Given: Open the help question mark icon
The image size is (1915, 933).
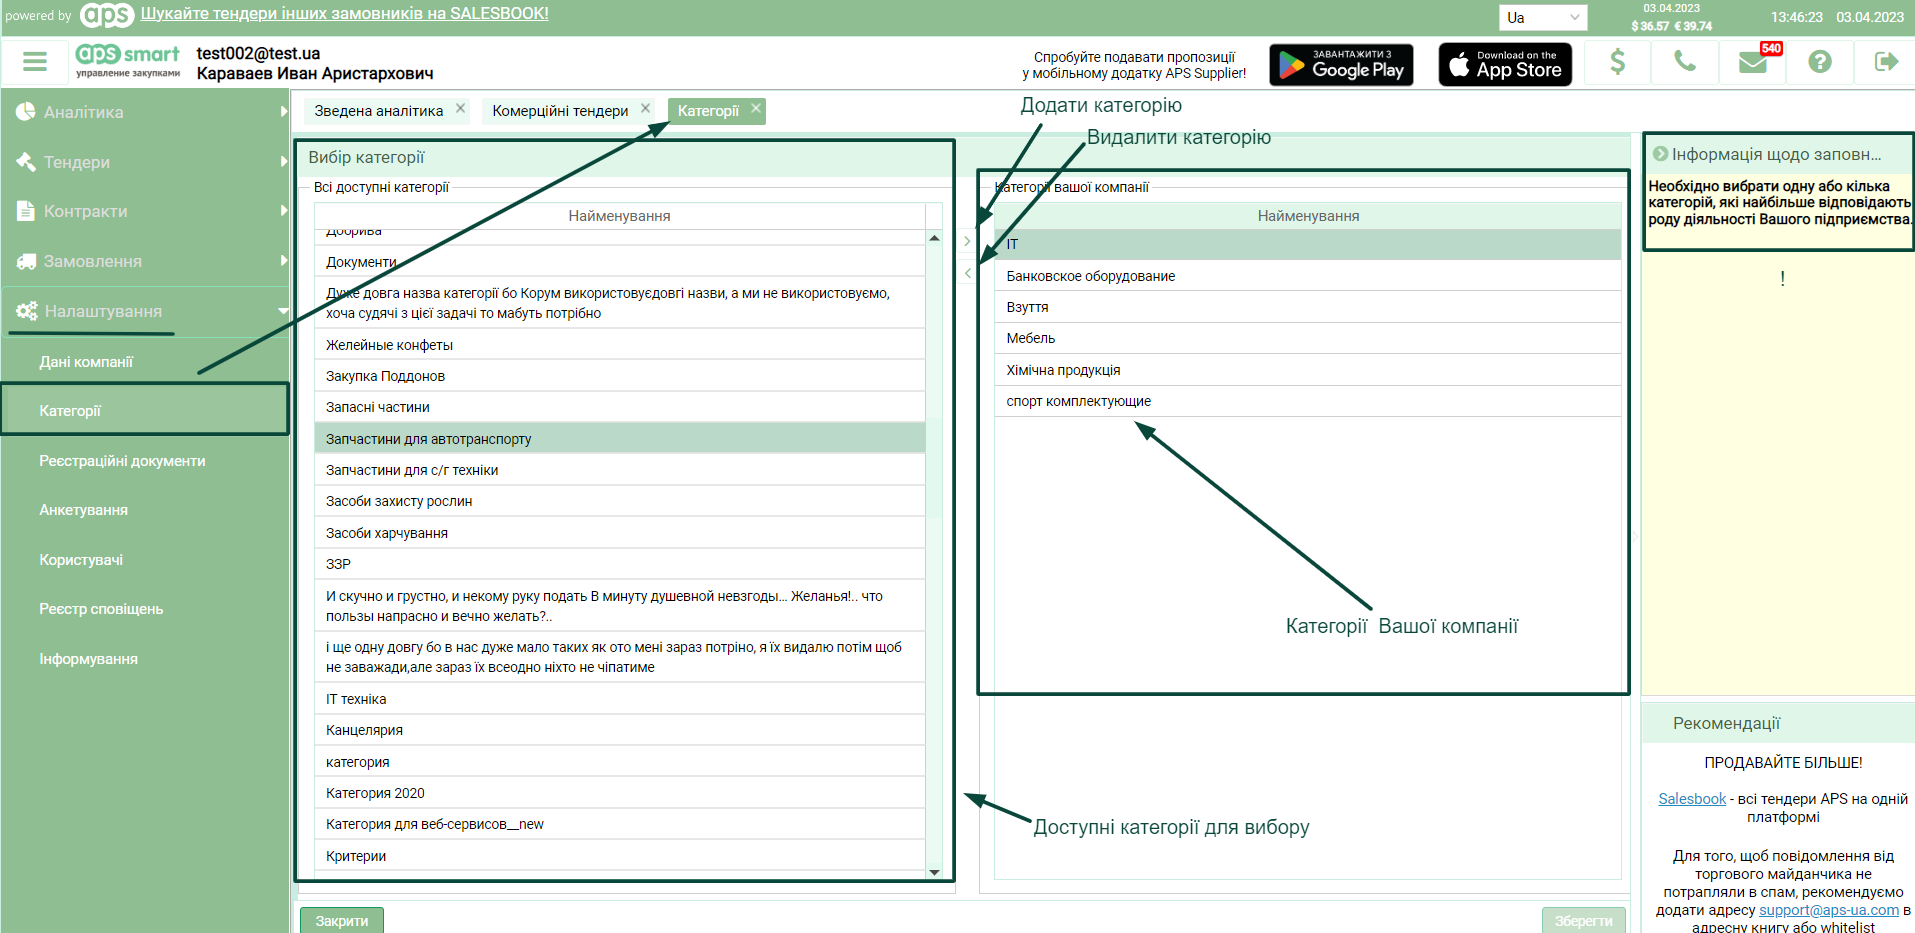Looking at the screenshot, I should [1820, 62].
